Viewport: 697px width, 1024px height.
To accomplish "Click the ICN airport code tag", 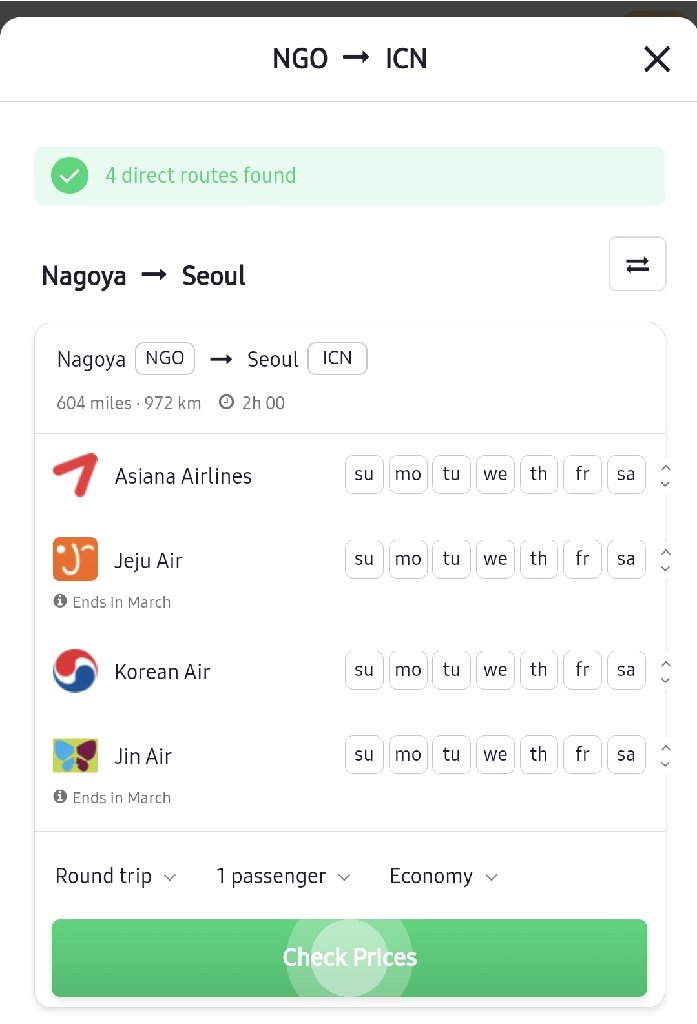I will click(x=337, y=358).
